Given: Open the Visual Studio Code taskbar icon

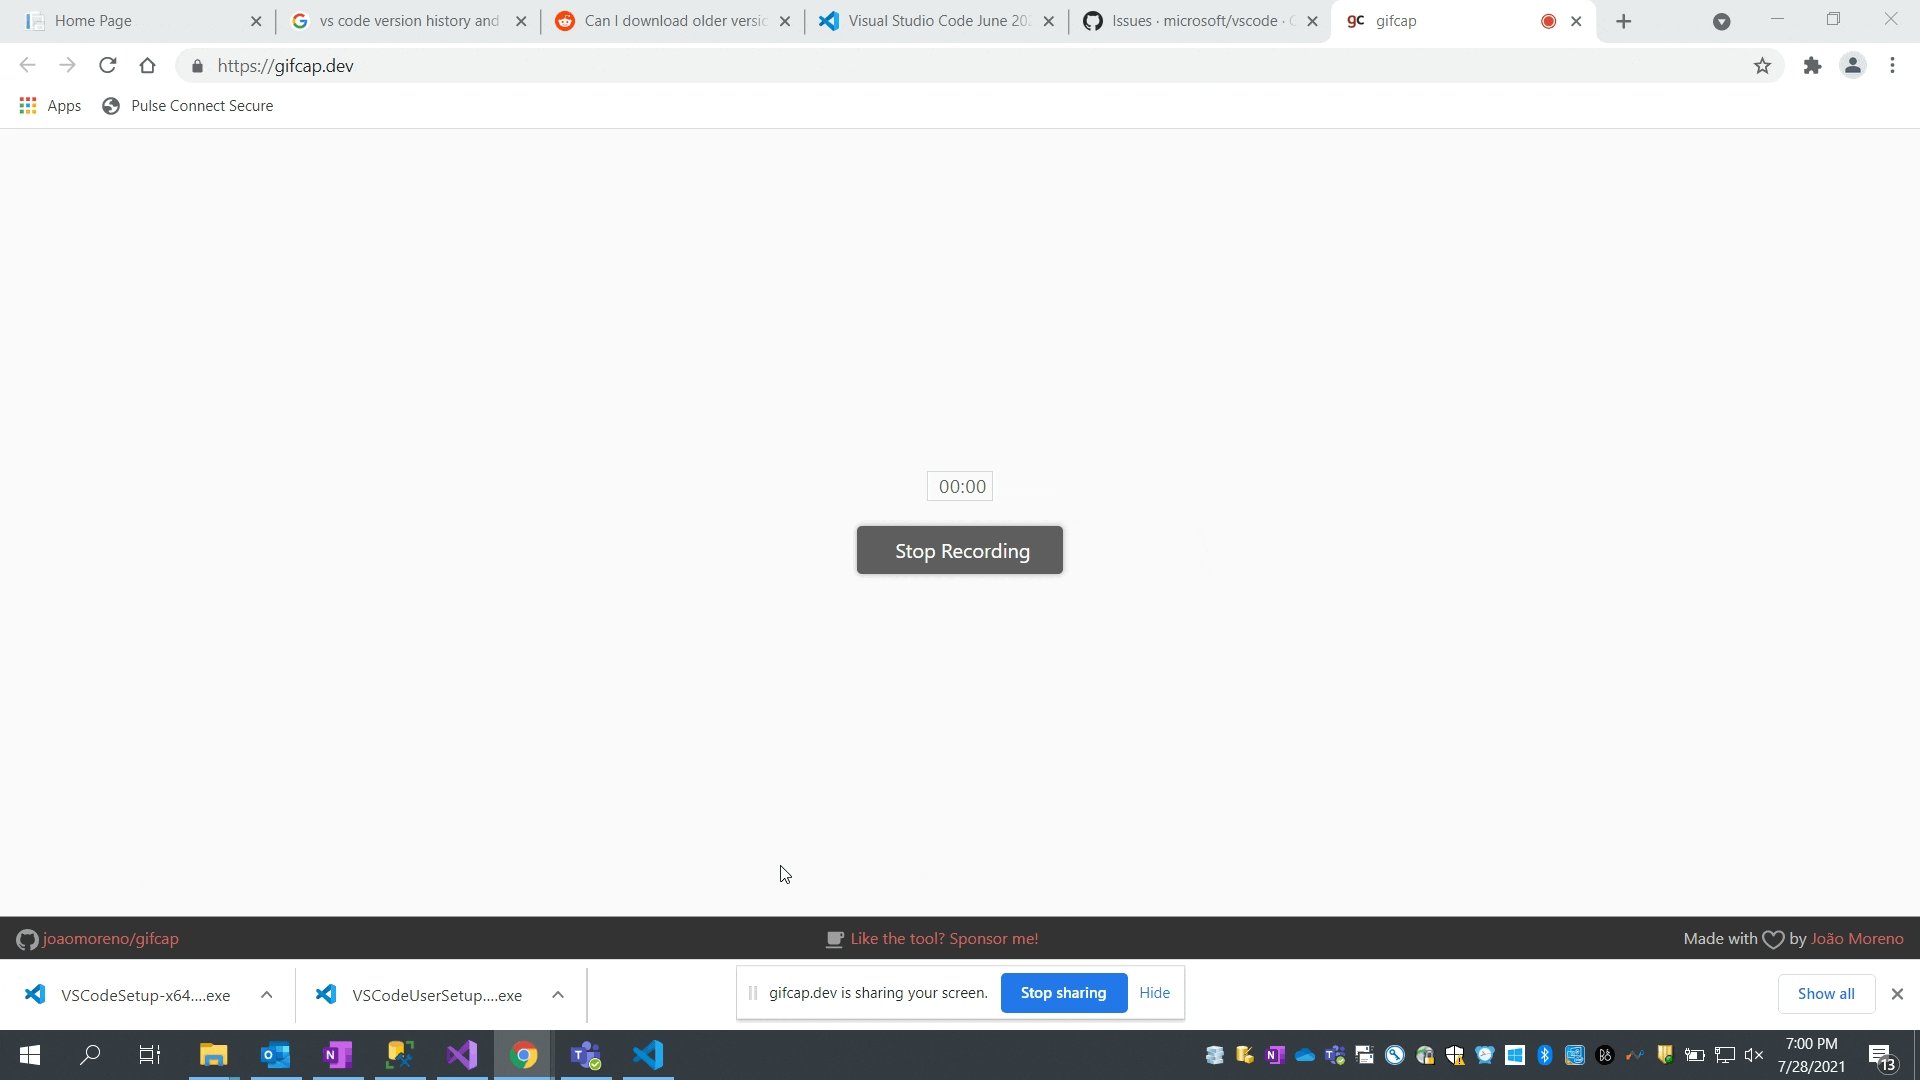Looking at the screenshot, I should 648,1055.
